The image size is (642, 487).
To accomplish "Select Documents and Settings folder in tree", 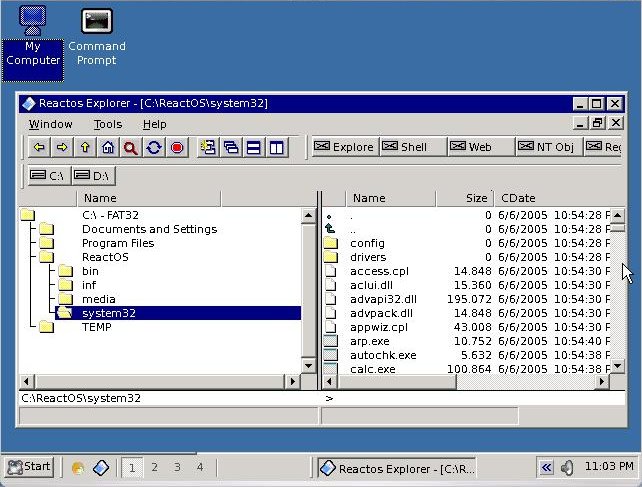I will pos(149,229).
